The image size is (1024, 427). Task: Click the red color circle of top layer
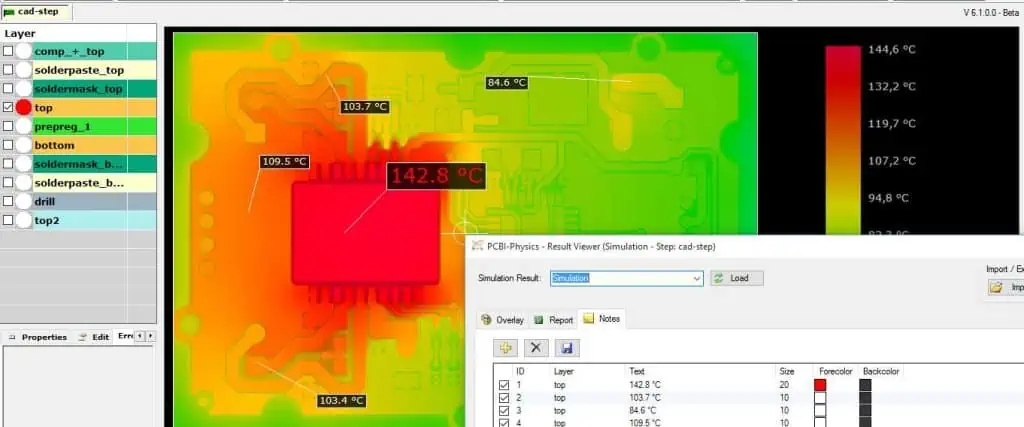coord(24,107)
